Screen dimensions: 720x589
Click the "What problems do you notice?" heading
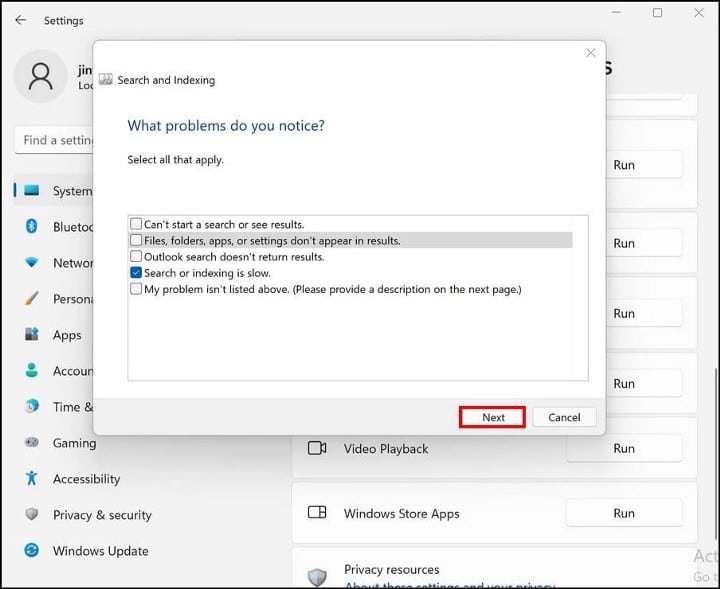pos(226,125)
